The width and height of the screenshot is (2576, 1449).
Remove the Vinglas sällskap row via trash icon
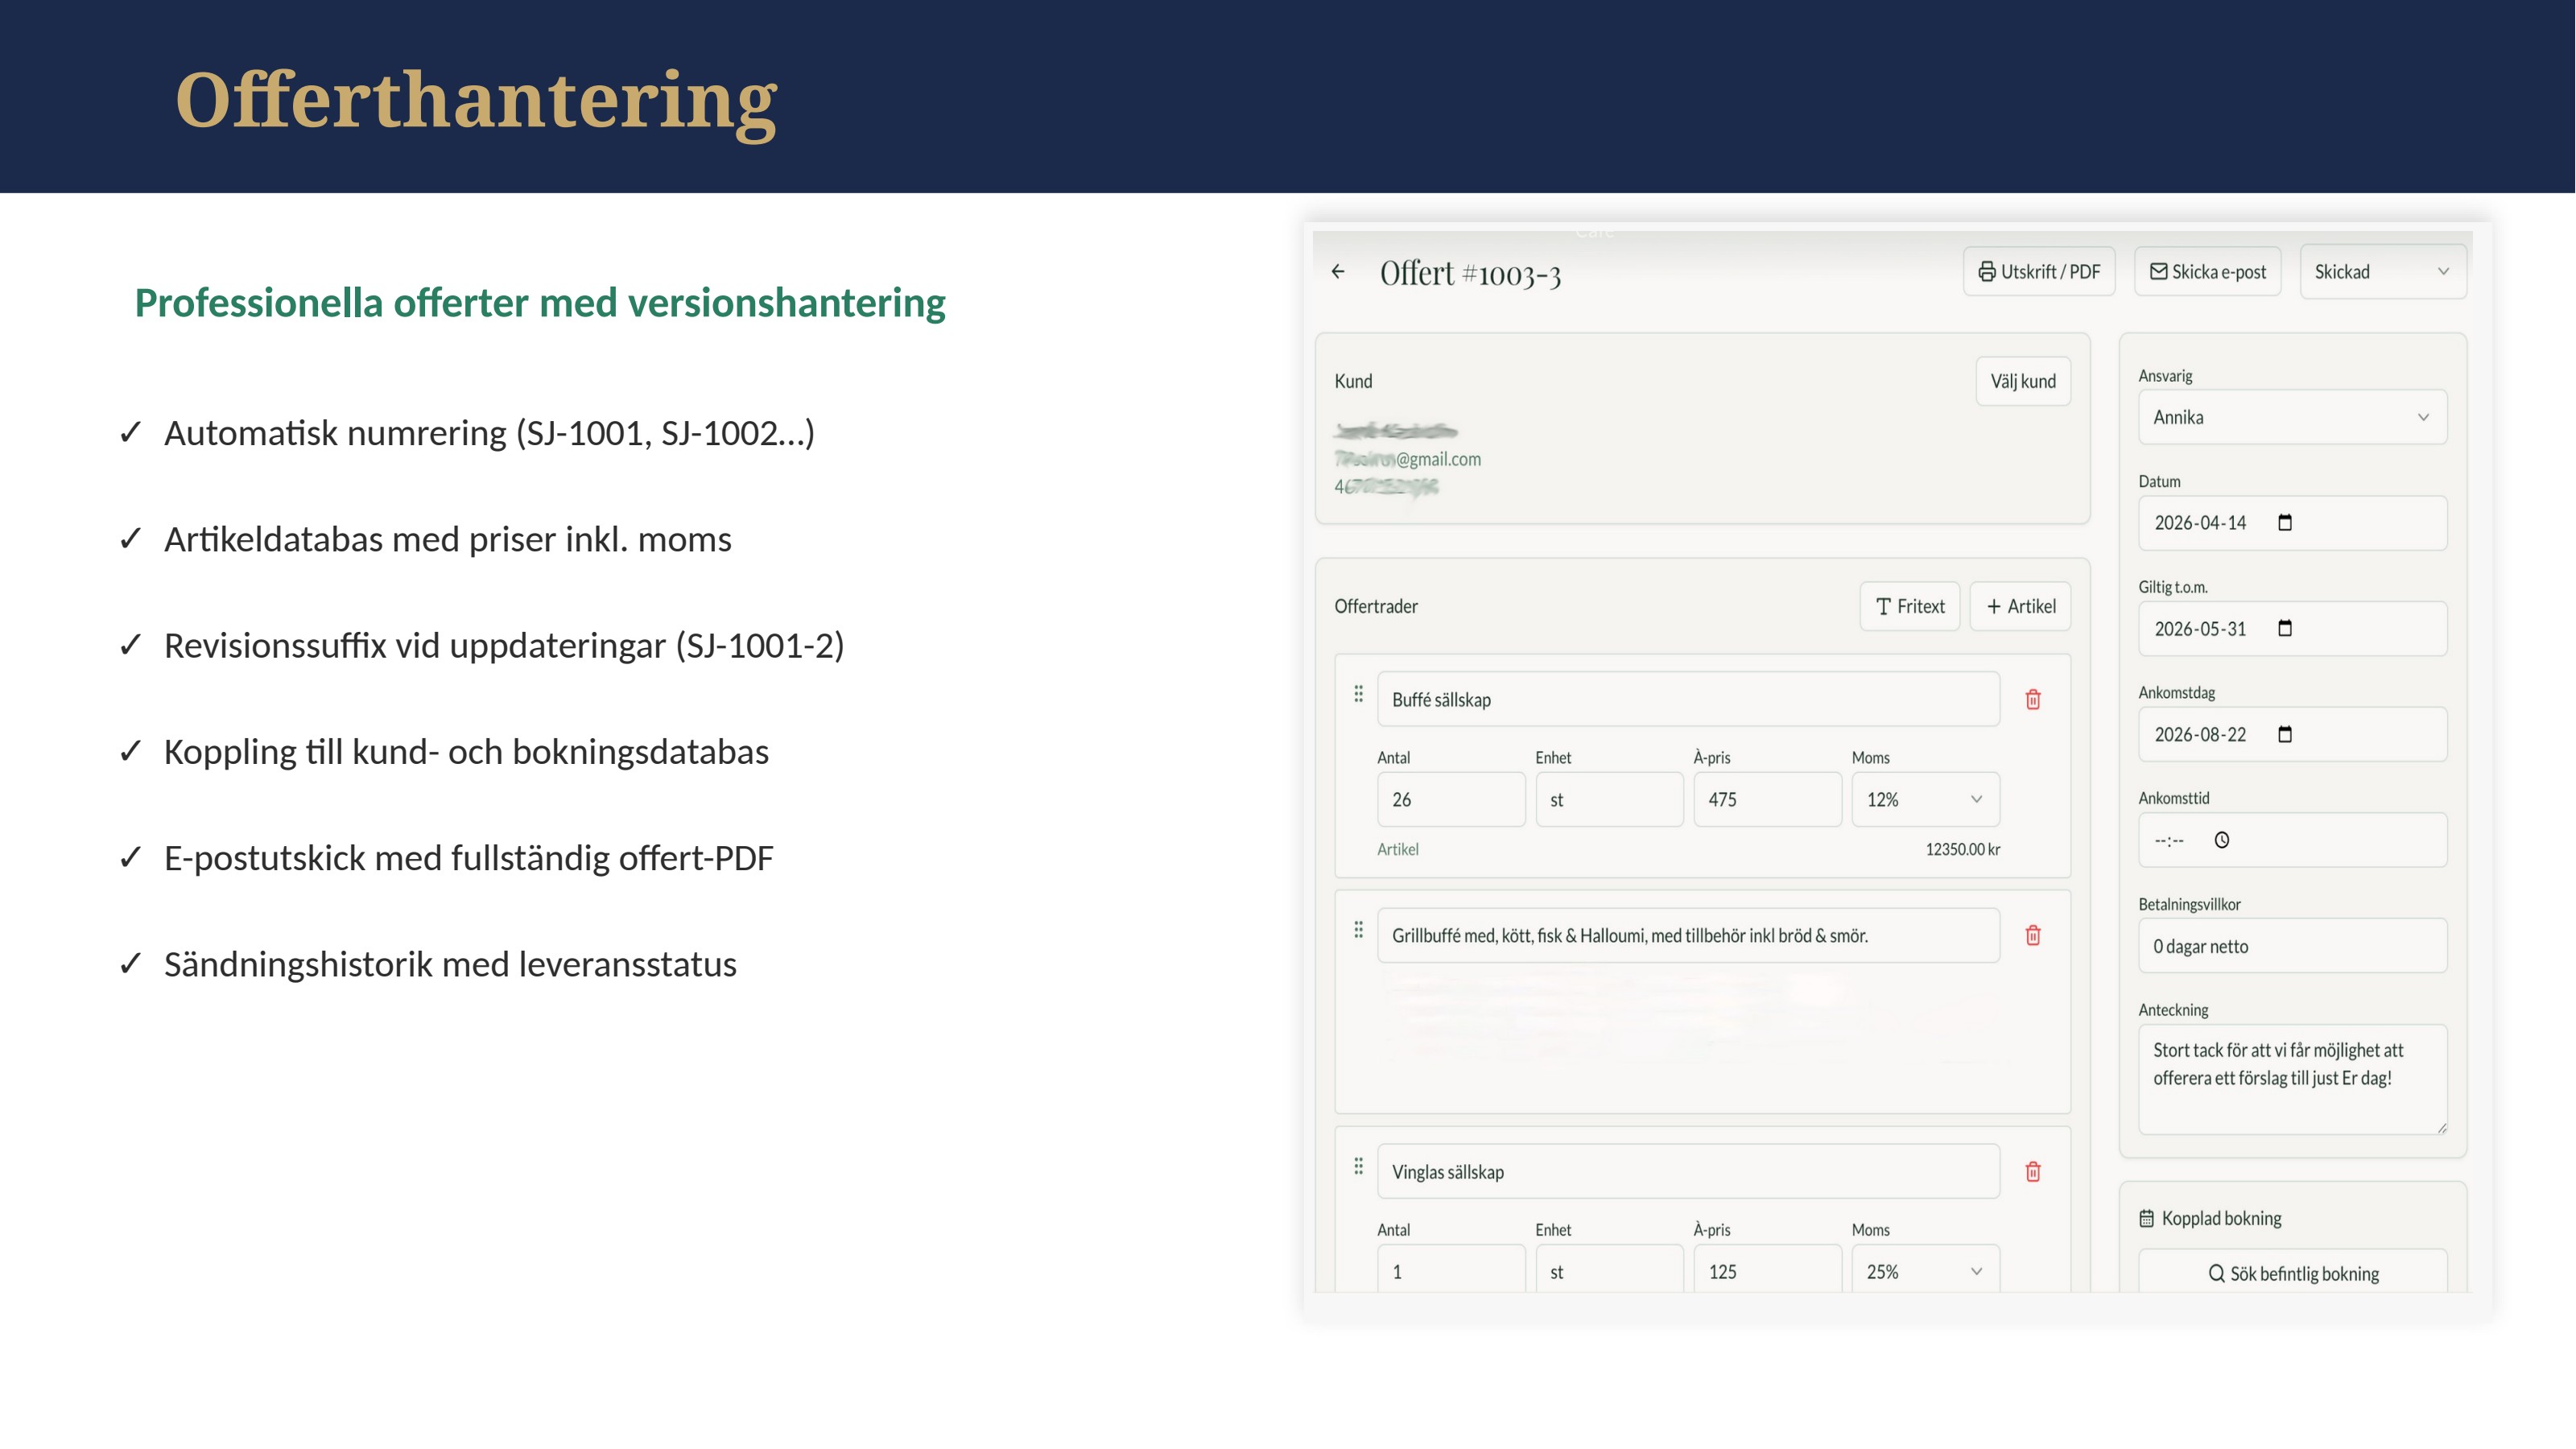click(x=2033, y=1172)
